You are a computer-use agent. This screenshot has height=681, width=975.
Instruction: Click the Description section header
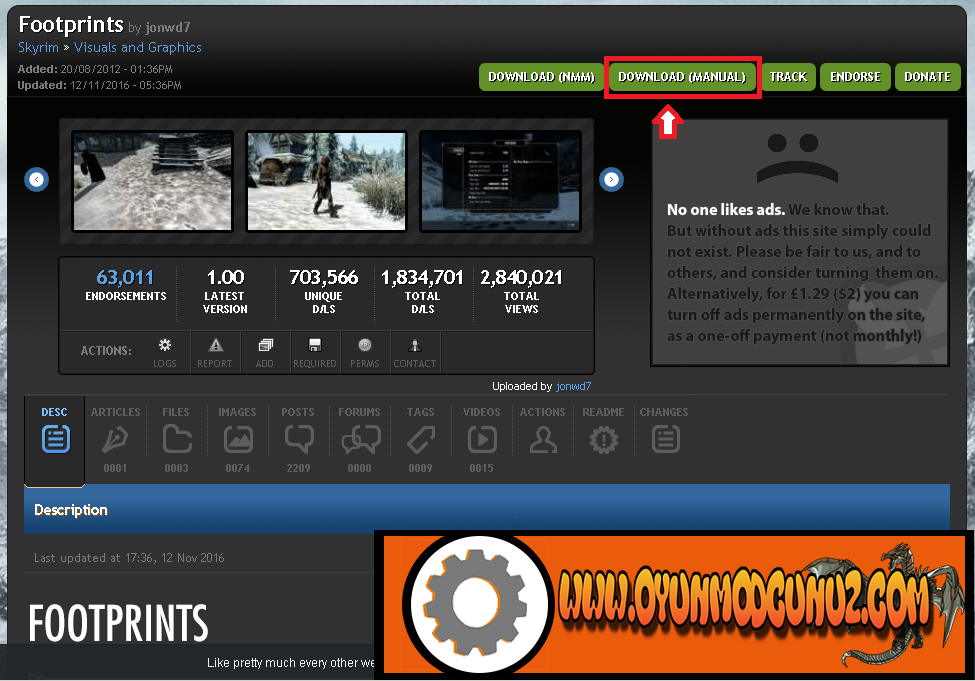[487, 509]
